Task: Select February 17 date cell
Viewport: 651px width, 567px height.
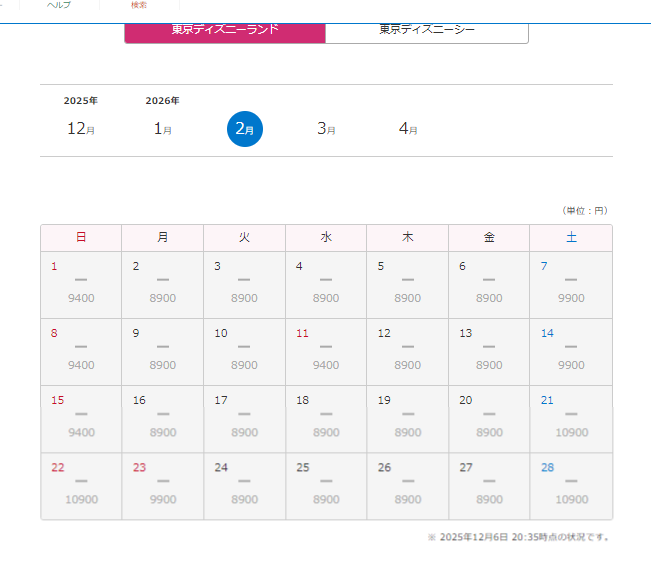Action: pyautogui.click(x=244, y=419)
